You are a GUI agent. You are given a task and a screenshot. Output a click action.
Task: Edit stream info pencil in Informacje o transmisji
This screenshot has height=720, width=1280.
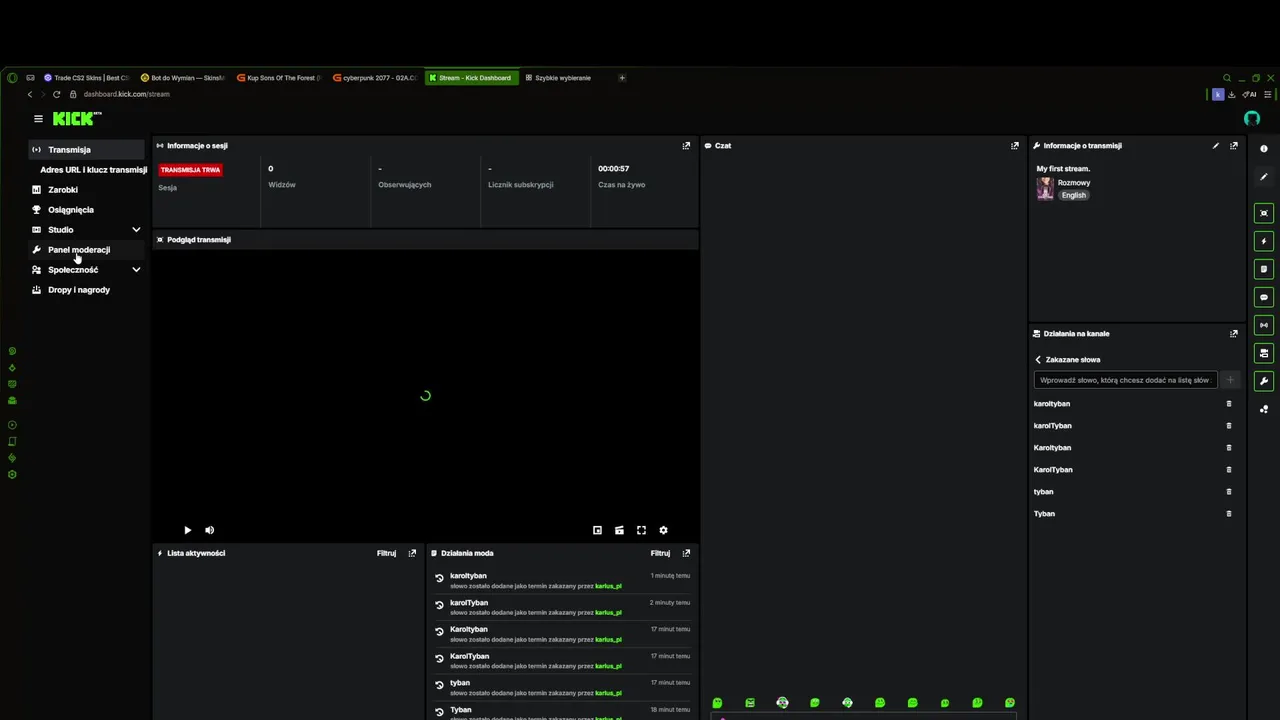pyautogui.click(x=1216, y=146)
